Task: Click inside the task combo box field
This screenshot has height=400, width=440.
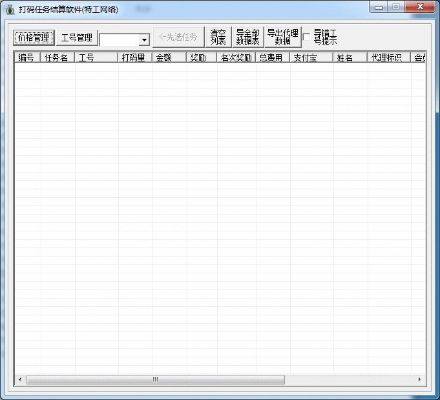Action: tap(119, 40)
